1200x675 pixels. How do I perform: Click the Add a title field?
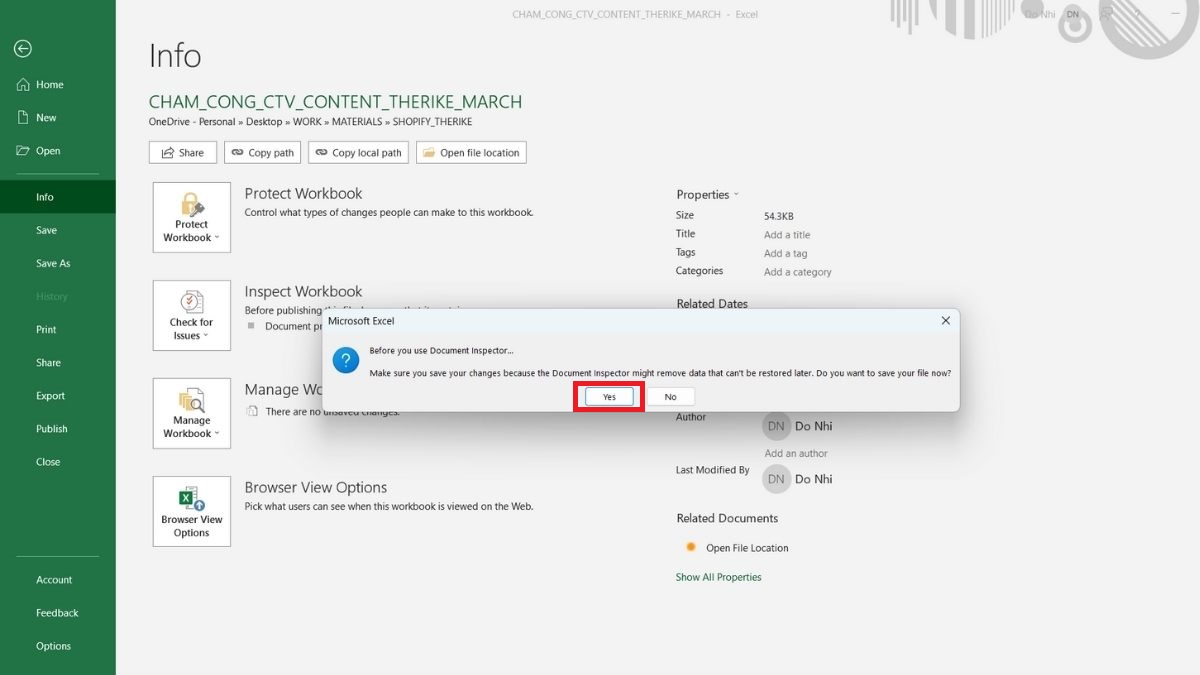tap(787, 234)
